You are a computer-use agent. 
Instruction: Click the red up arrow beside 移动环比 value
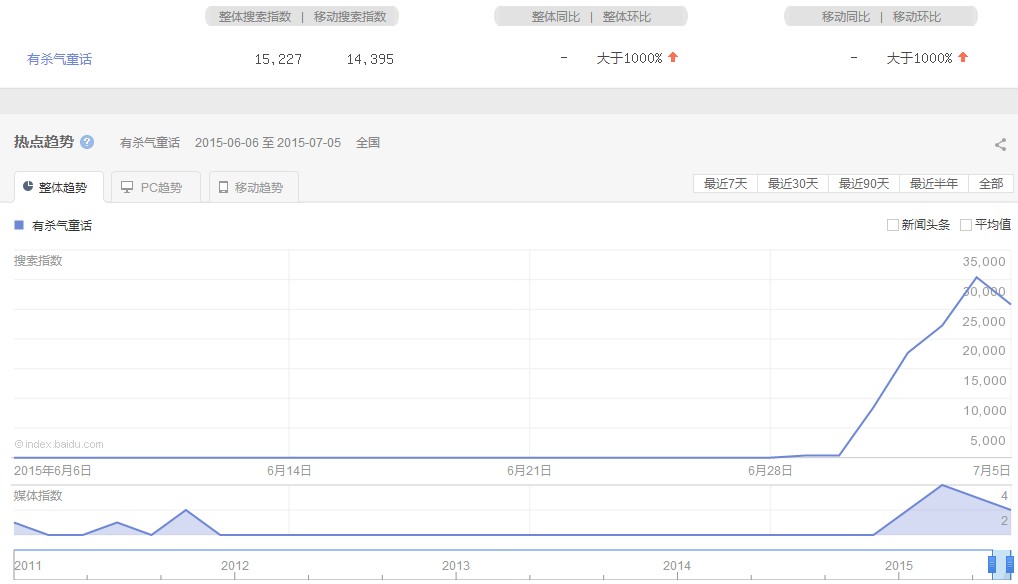963,57
